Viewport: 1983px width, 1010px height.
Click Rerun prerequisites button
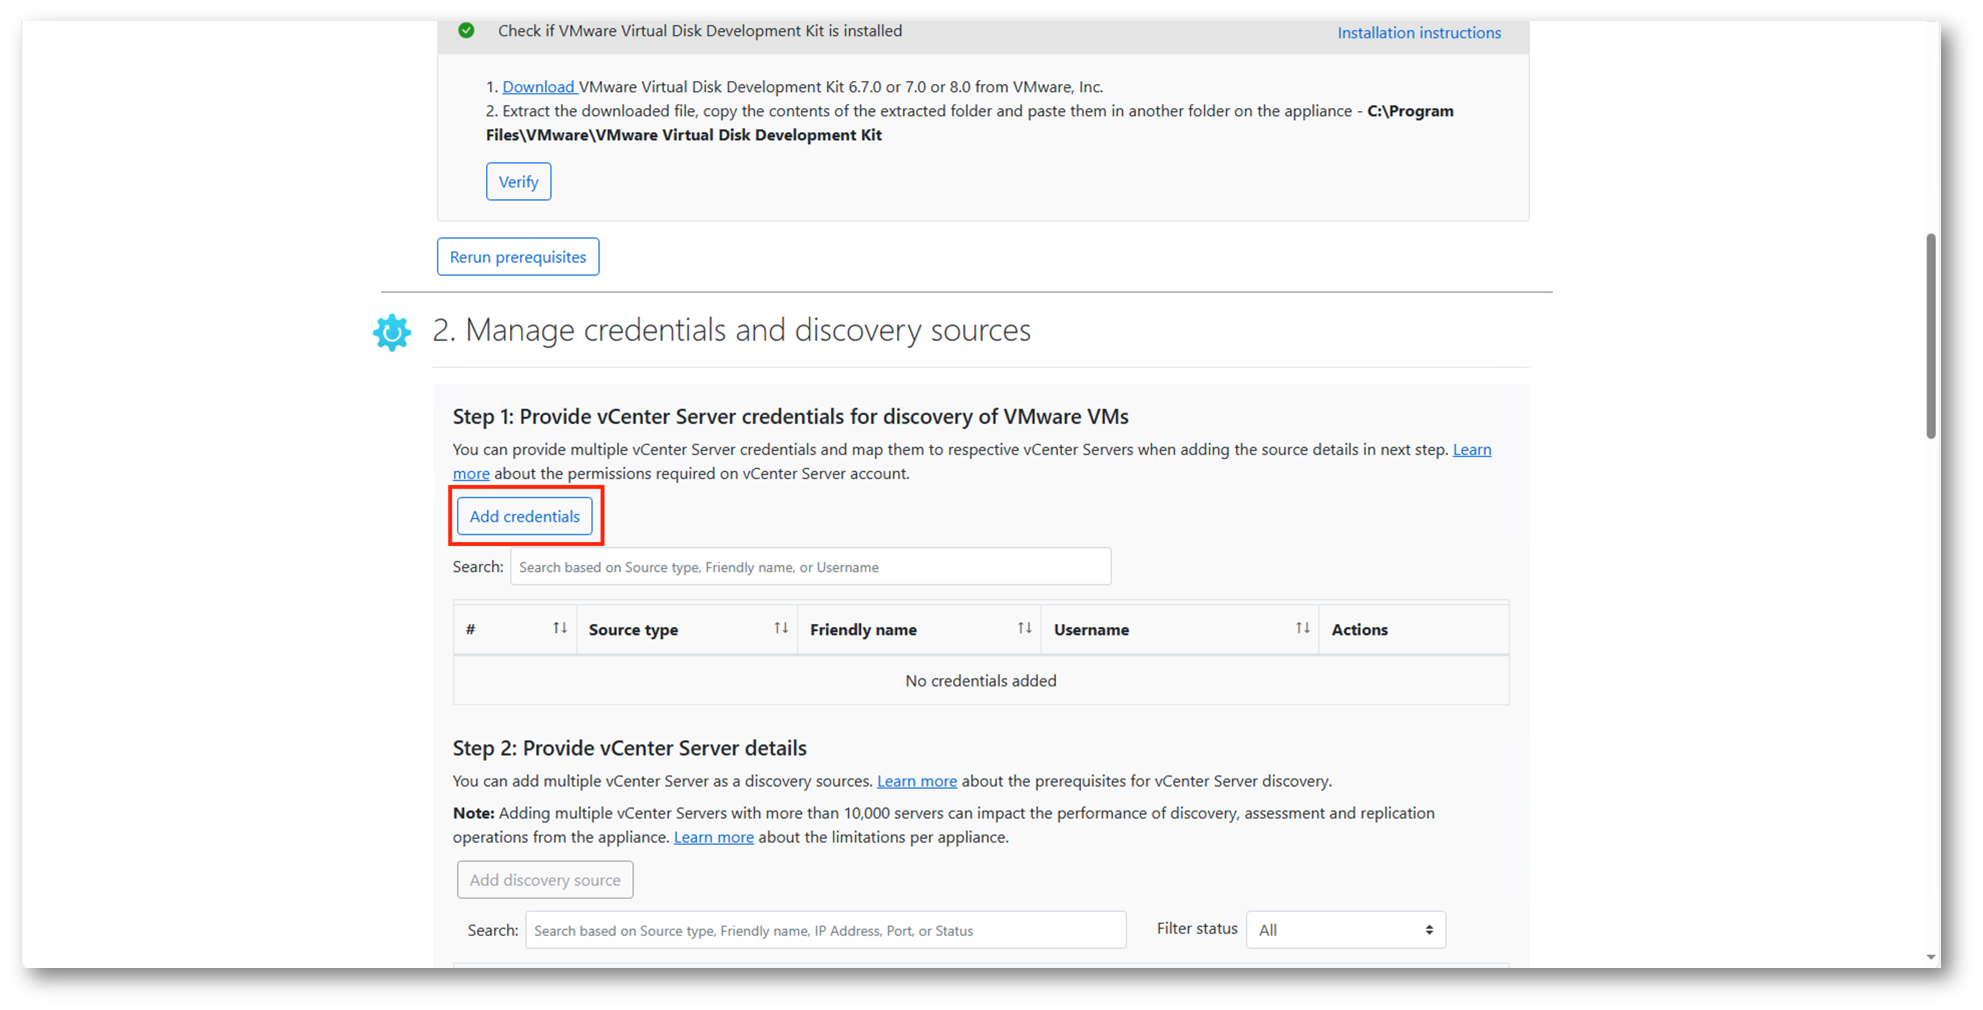518,257
